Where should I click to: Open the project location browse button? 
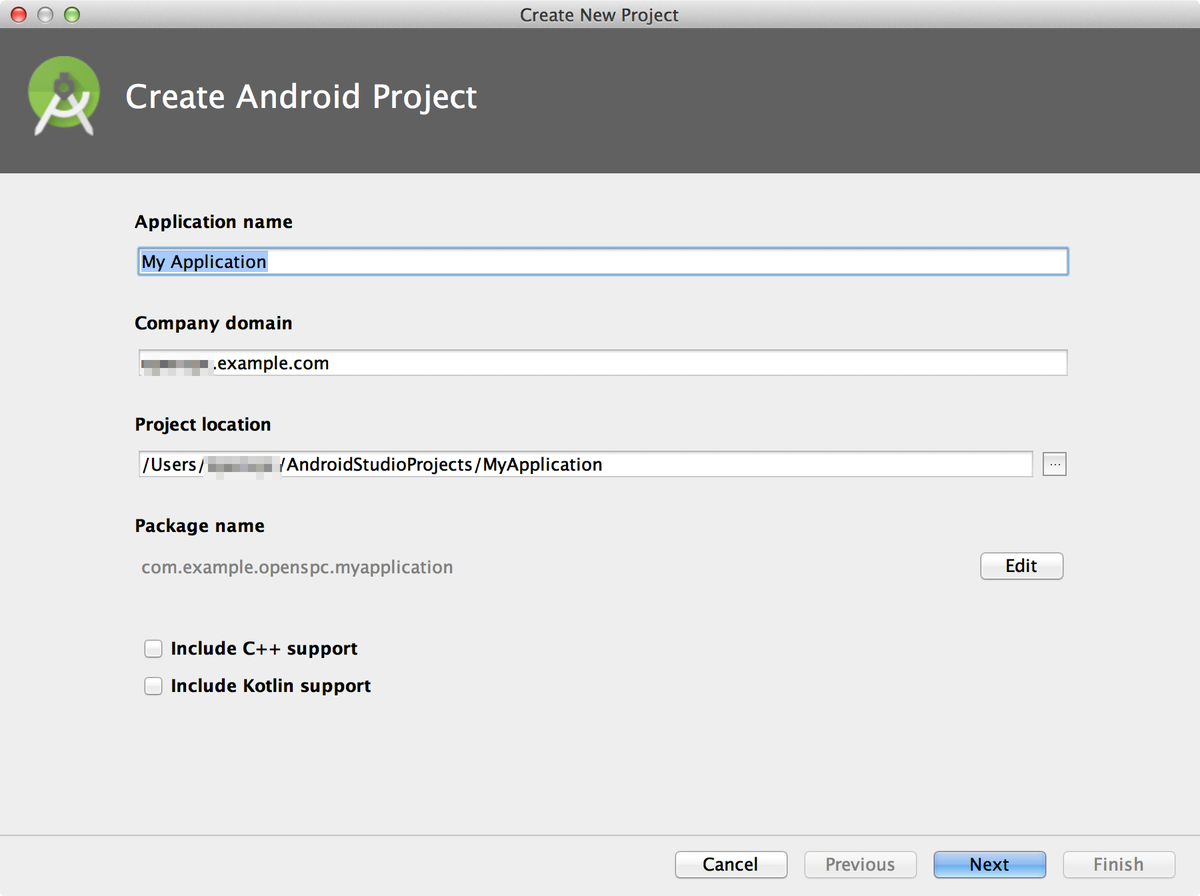tap(1054, 464)
